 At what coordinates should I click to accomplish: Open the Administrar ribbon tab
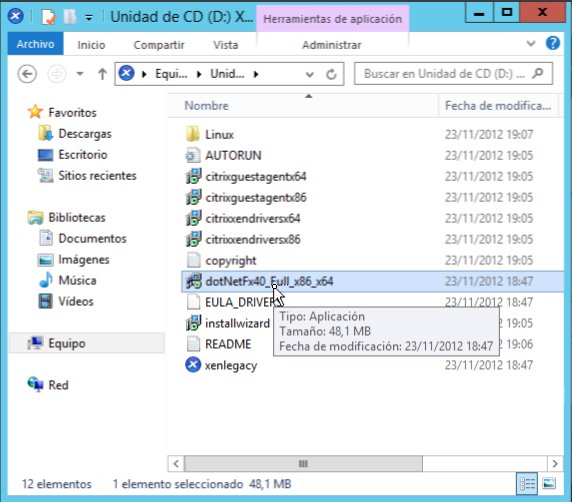pyautogui.click(x=332, y=45)
